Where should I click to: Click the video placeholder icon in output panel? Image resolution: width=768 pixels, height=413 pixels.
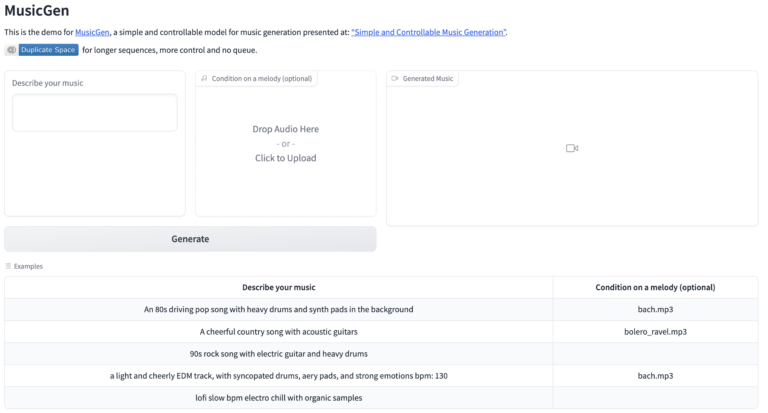[572, 148]
